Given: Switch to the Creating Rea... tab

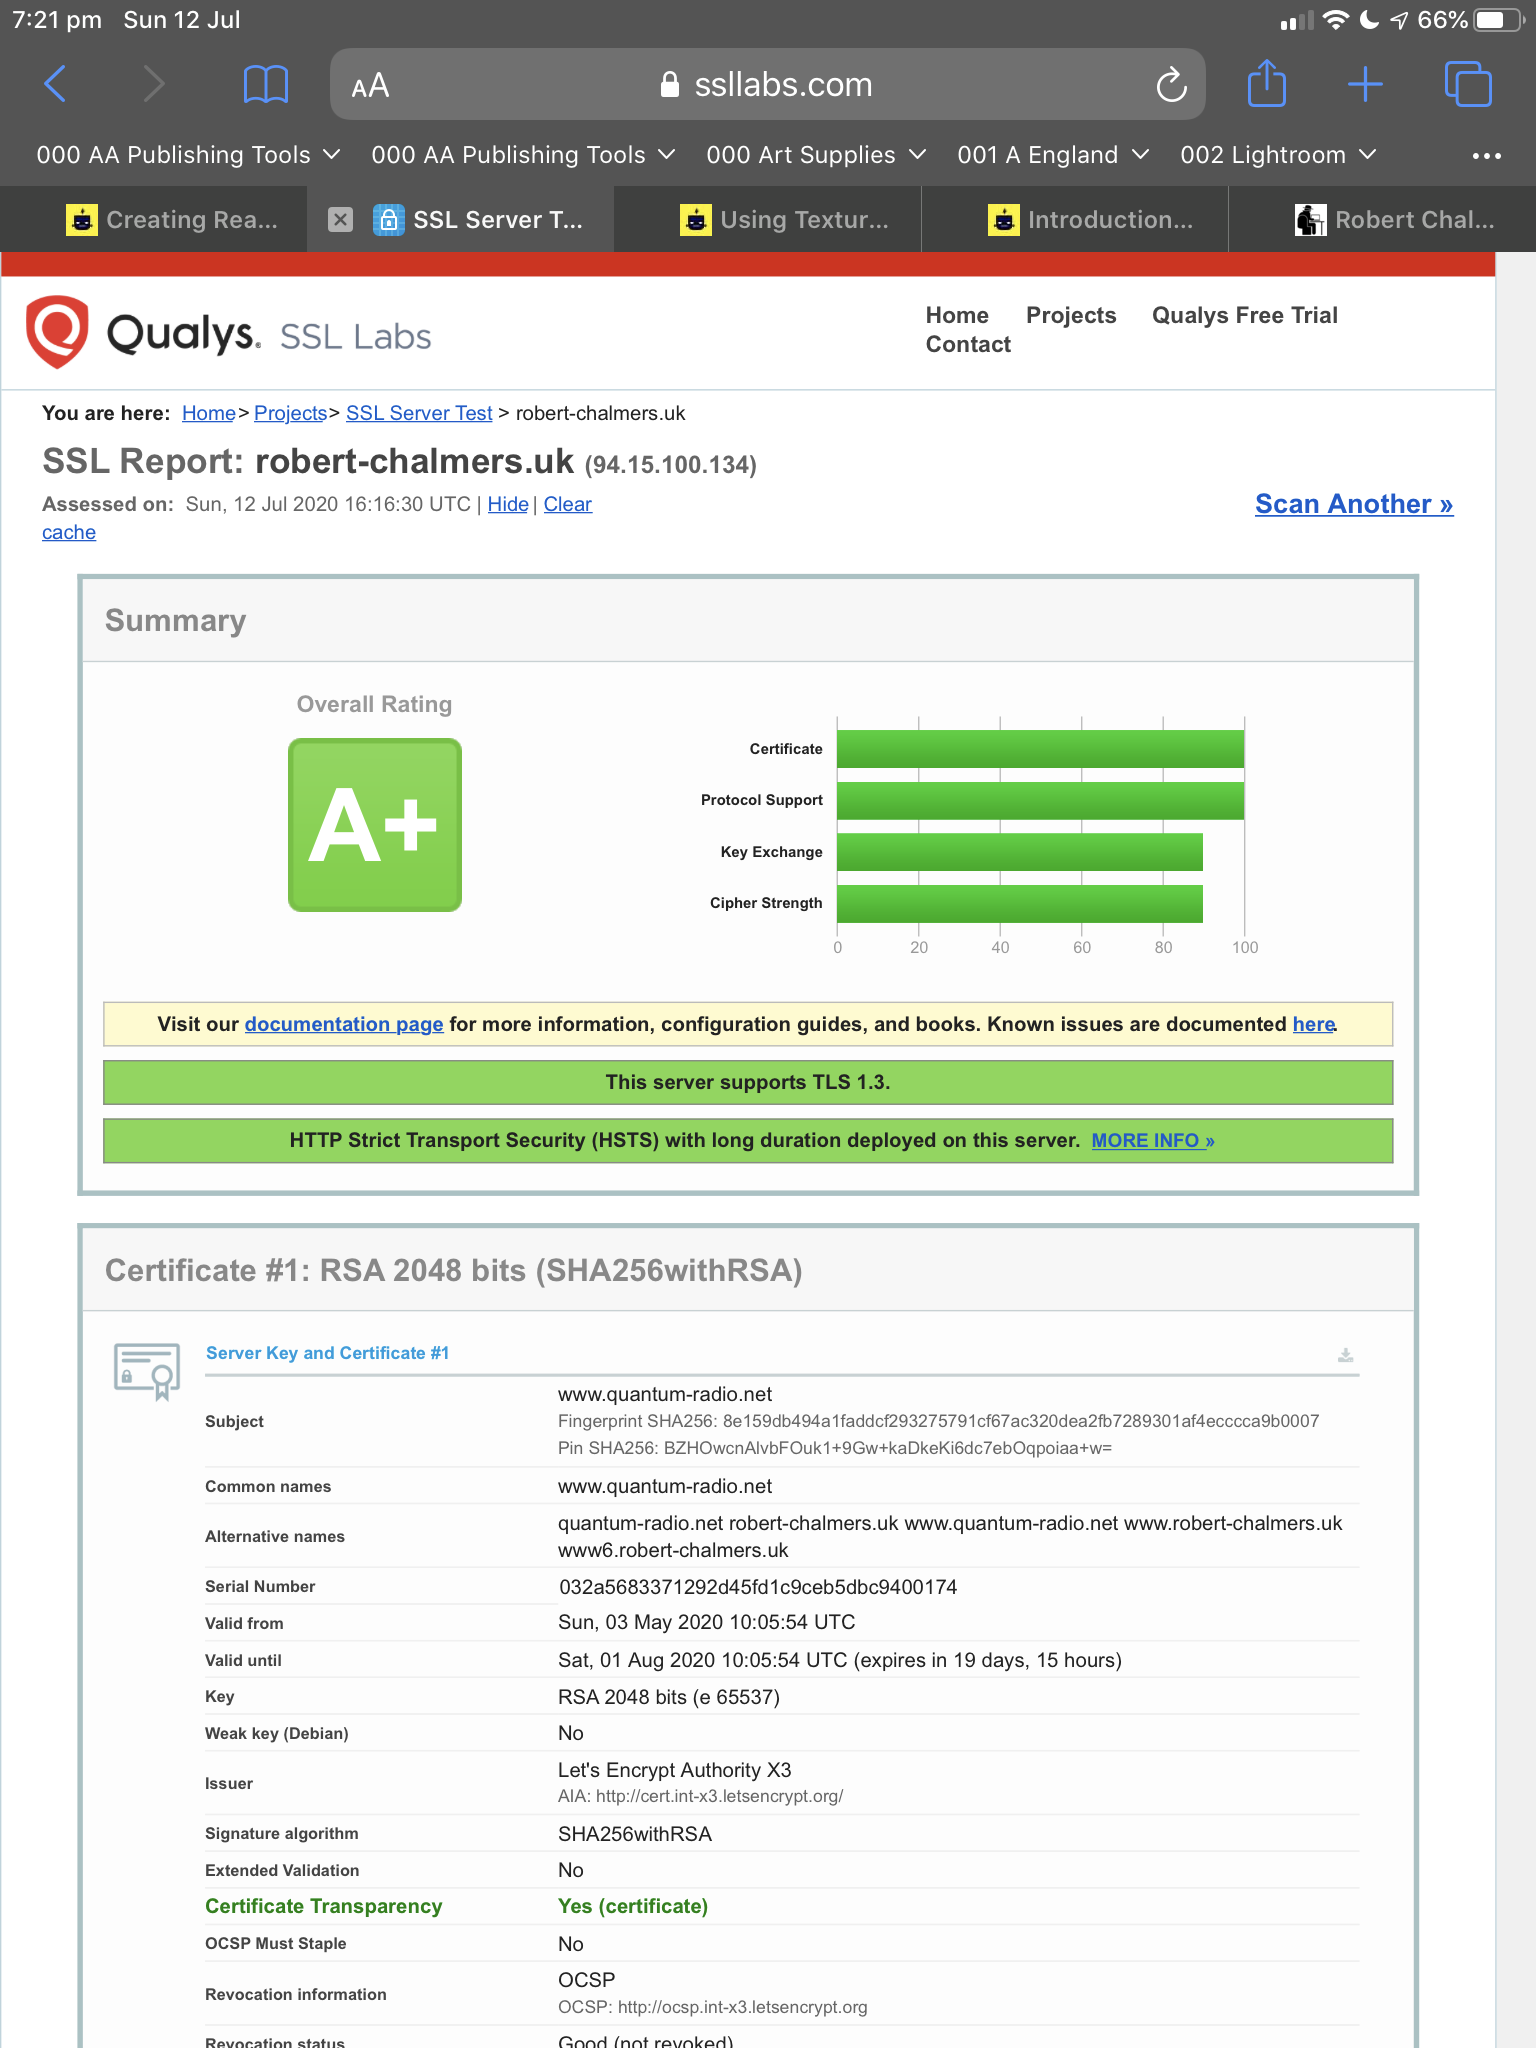Looking at the screenshot, I should (x=172, y=220).
